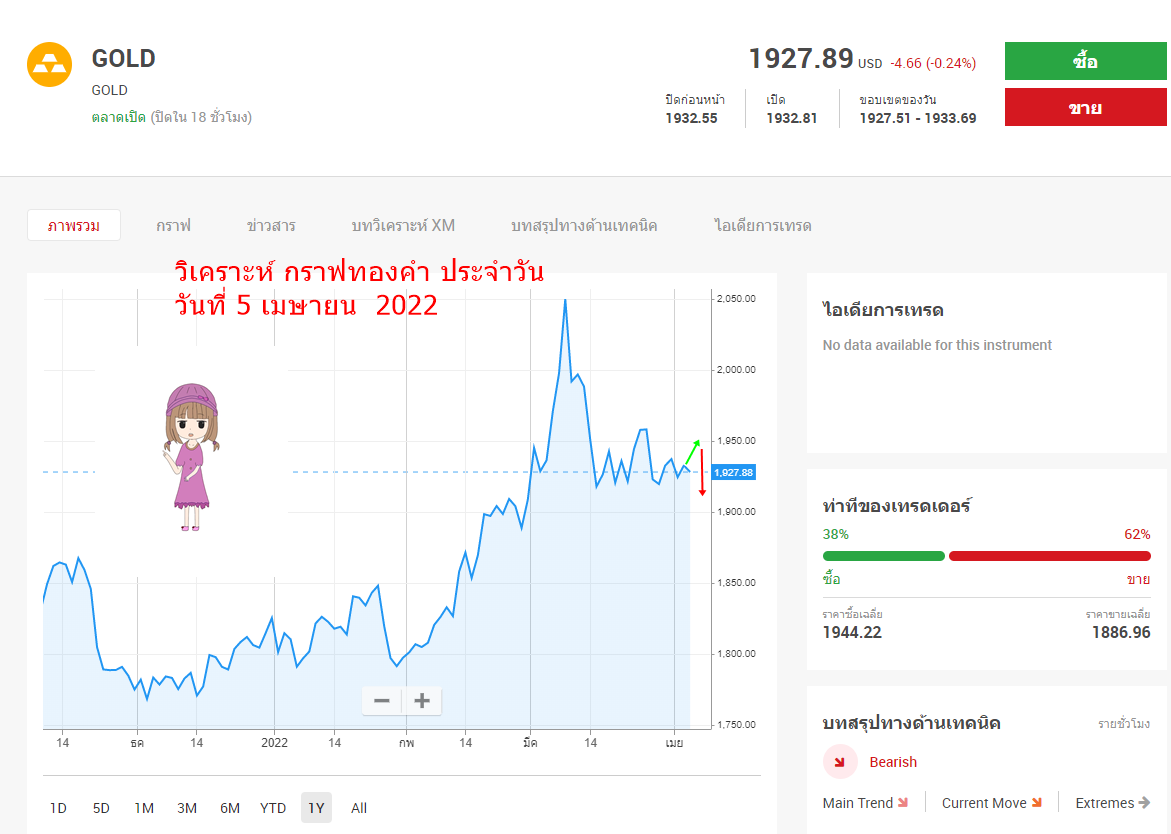Click the 1,927.88 current price label
Viewport: 1171px width, 834px height.
click(x=733, y=473)
